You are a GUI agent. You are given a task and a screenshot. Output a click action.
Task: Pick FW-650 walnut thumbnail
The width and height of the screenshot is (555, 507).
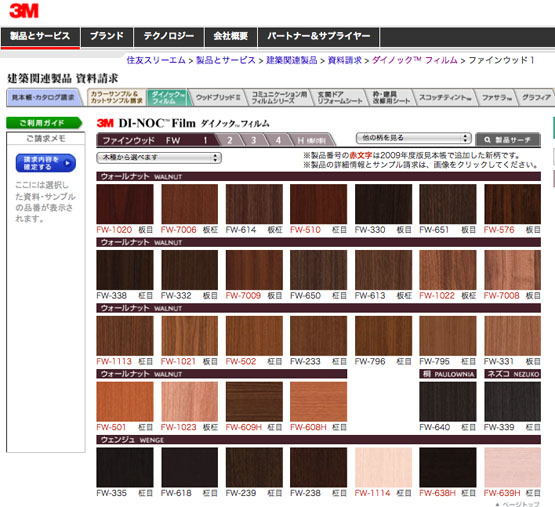point(319,270)
